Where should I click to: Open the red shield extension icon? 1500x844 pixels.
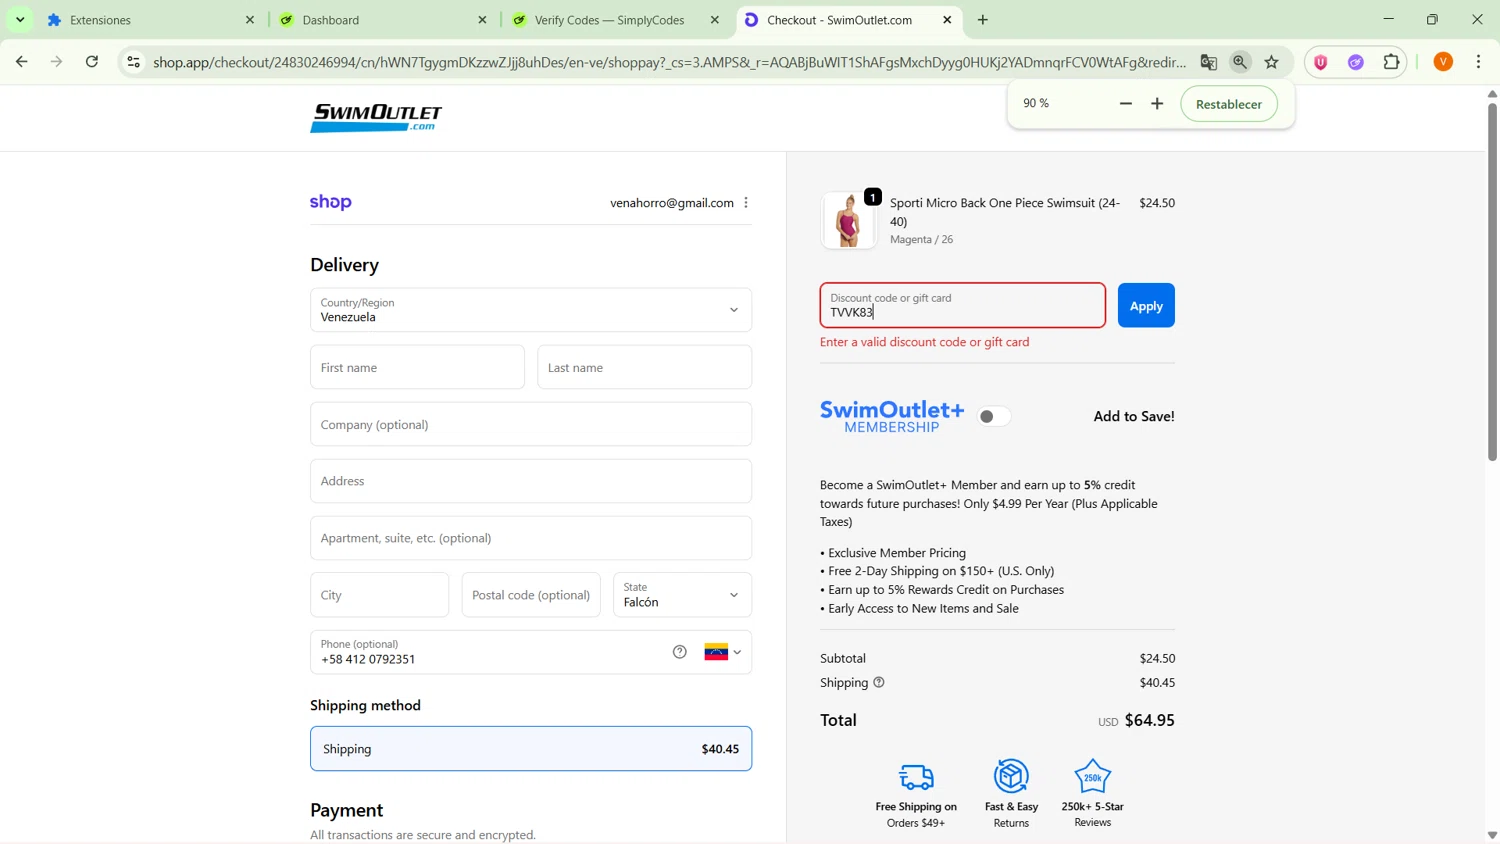click(x=1321, y=62)
